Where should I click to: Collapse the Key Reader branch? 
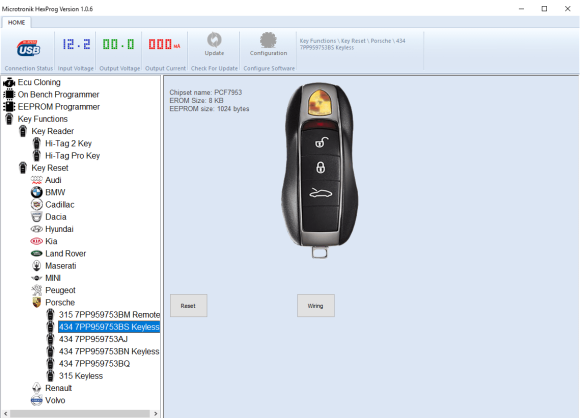click(x=53, y=131)
